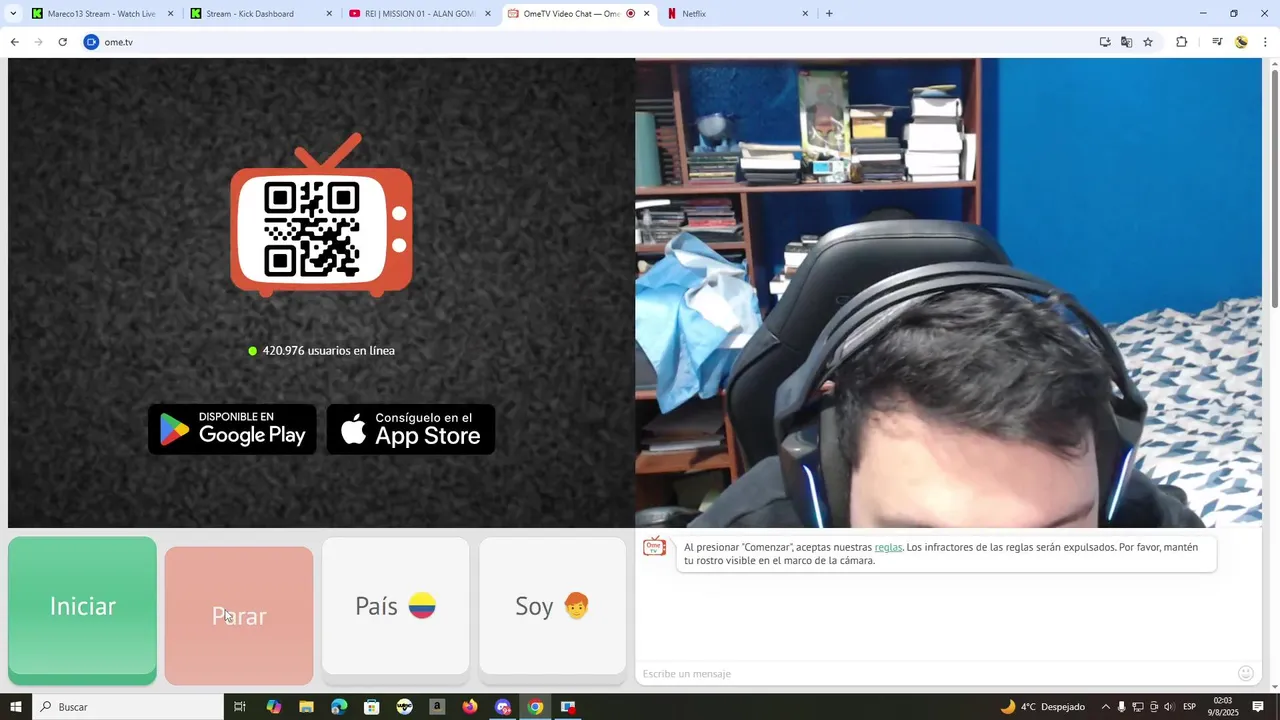This screenshot has height=720, width=1280.
Task: Open the Amazon taskbar icon
Action: (437, 707)
